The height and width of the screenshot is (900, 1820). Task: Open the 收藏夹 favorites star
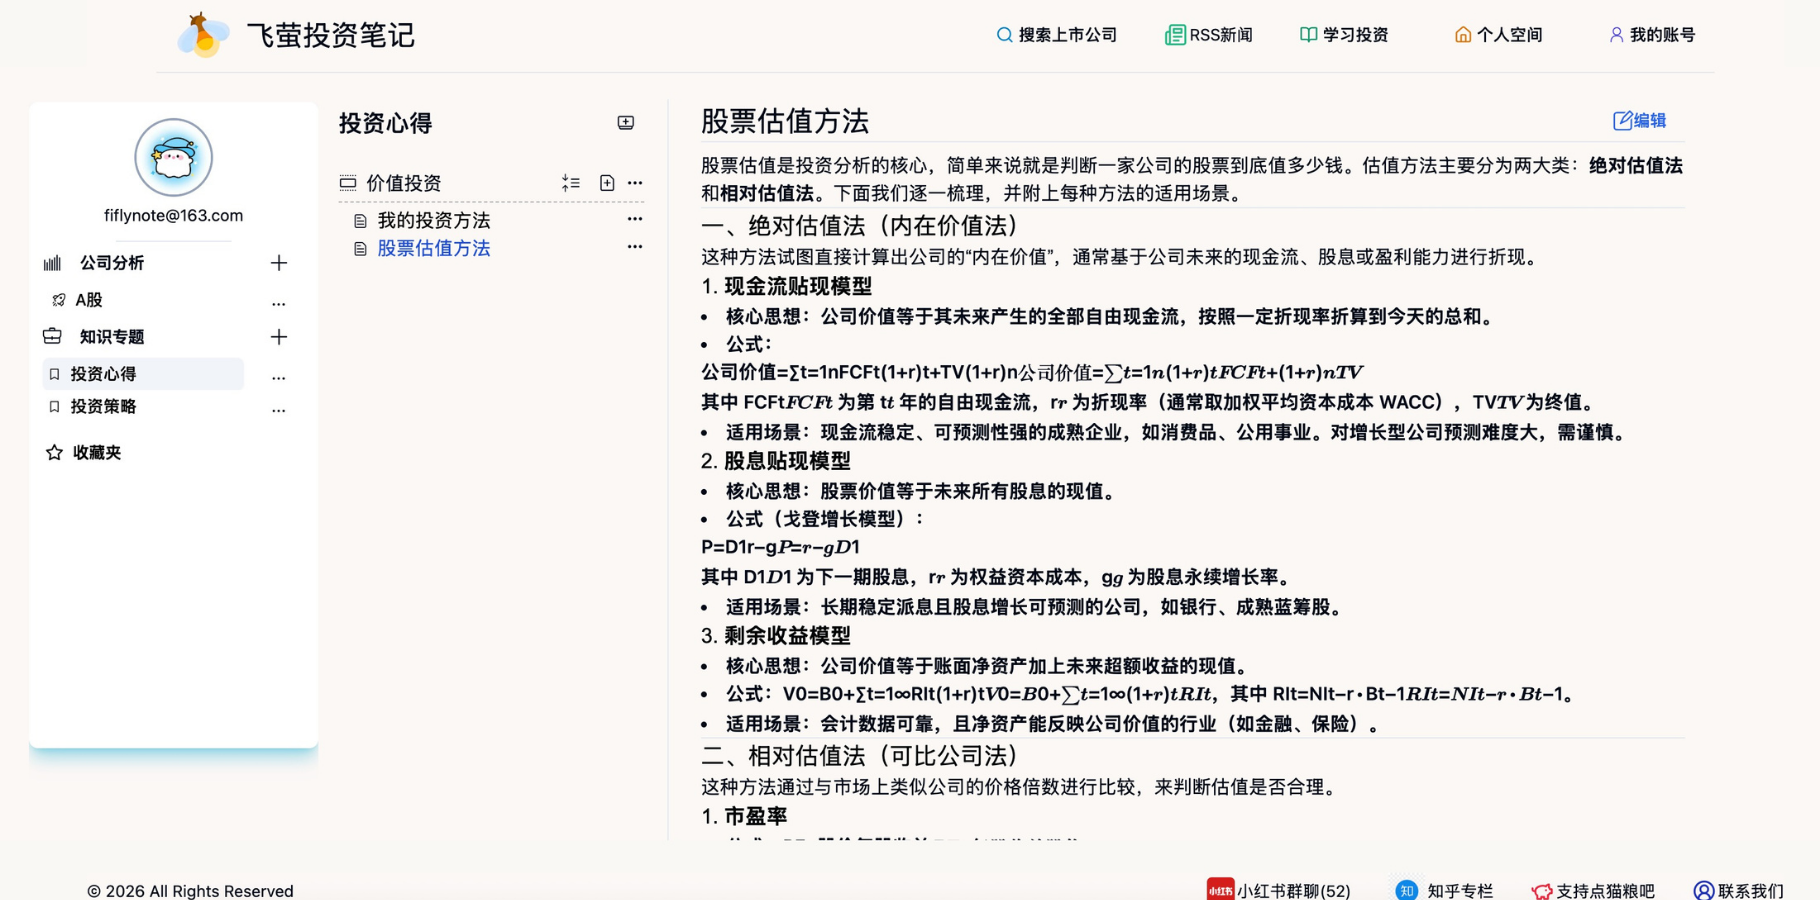pos(55,453)
